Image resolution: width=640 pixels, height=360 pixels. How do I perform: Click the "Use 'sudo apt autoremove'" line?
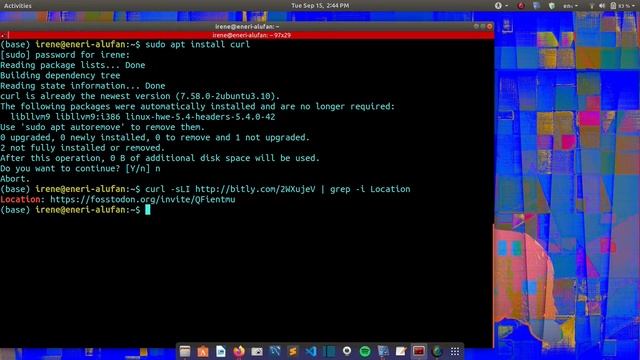(102, 127)
